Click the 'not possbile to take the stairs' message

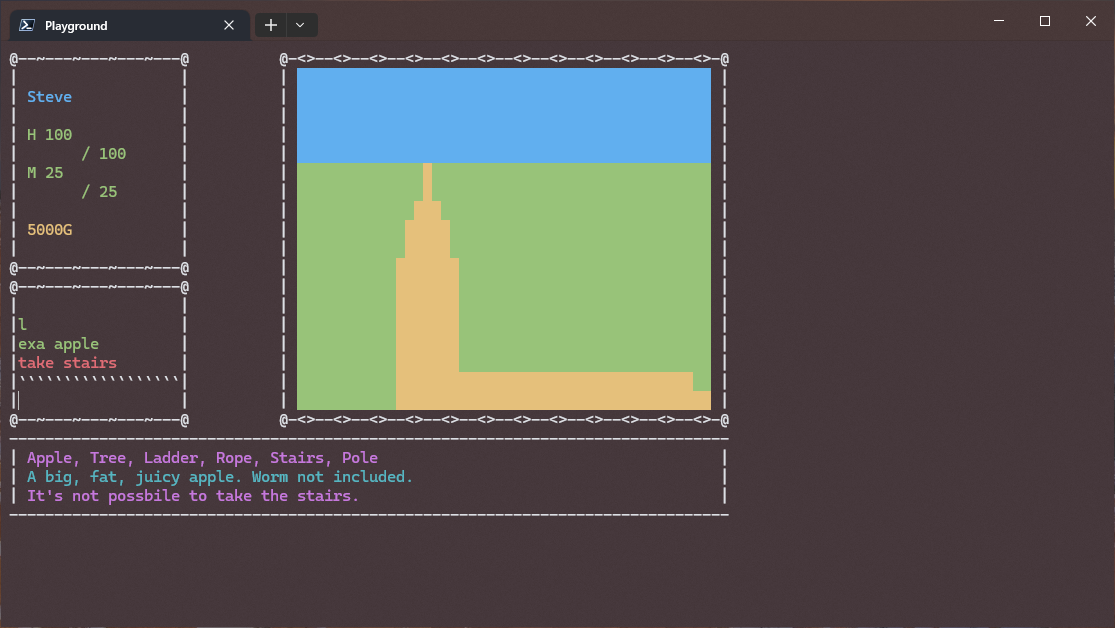192,496
